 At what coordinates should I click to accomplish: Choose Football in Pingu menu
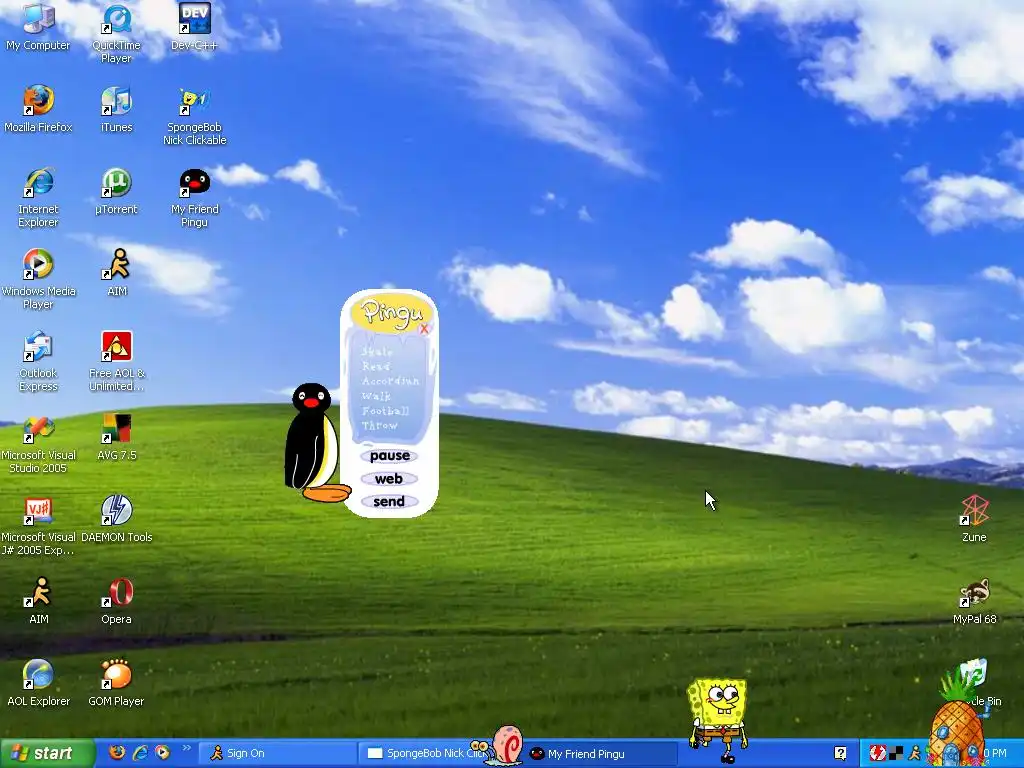[385, 411]
